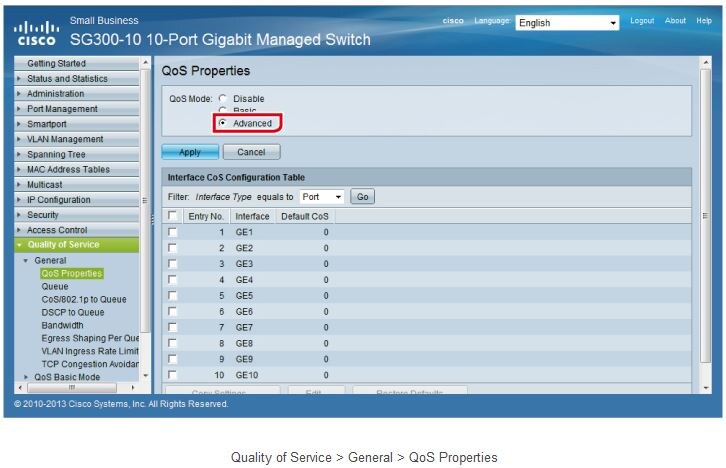Click the Apply button
726x468 pixels.
tap(190, 152)
